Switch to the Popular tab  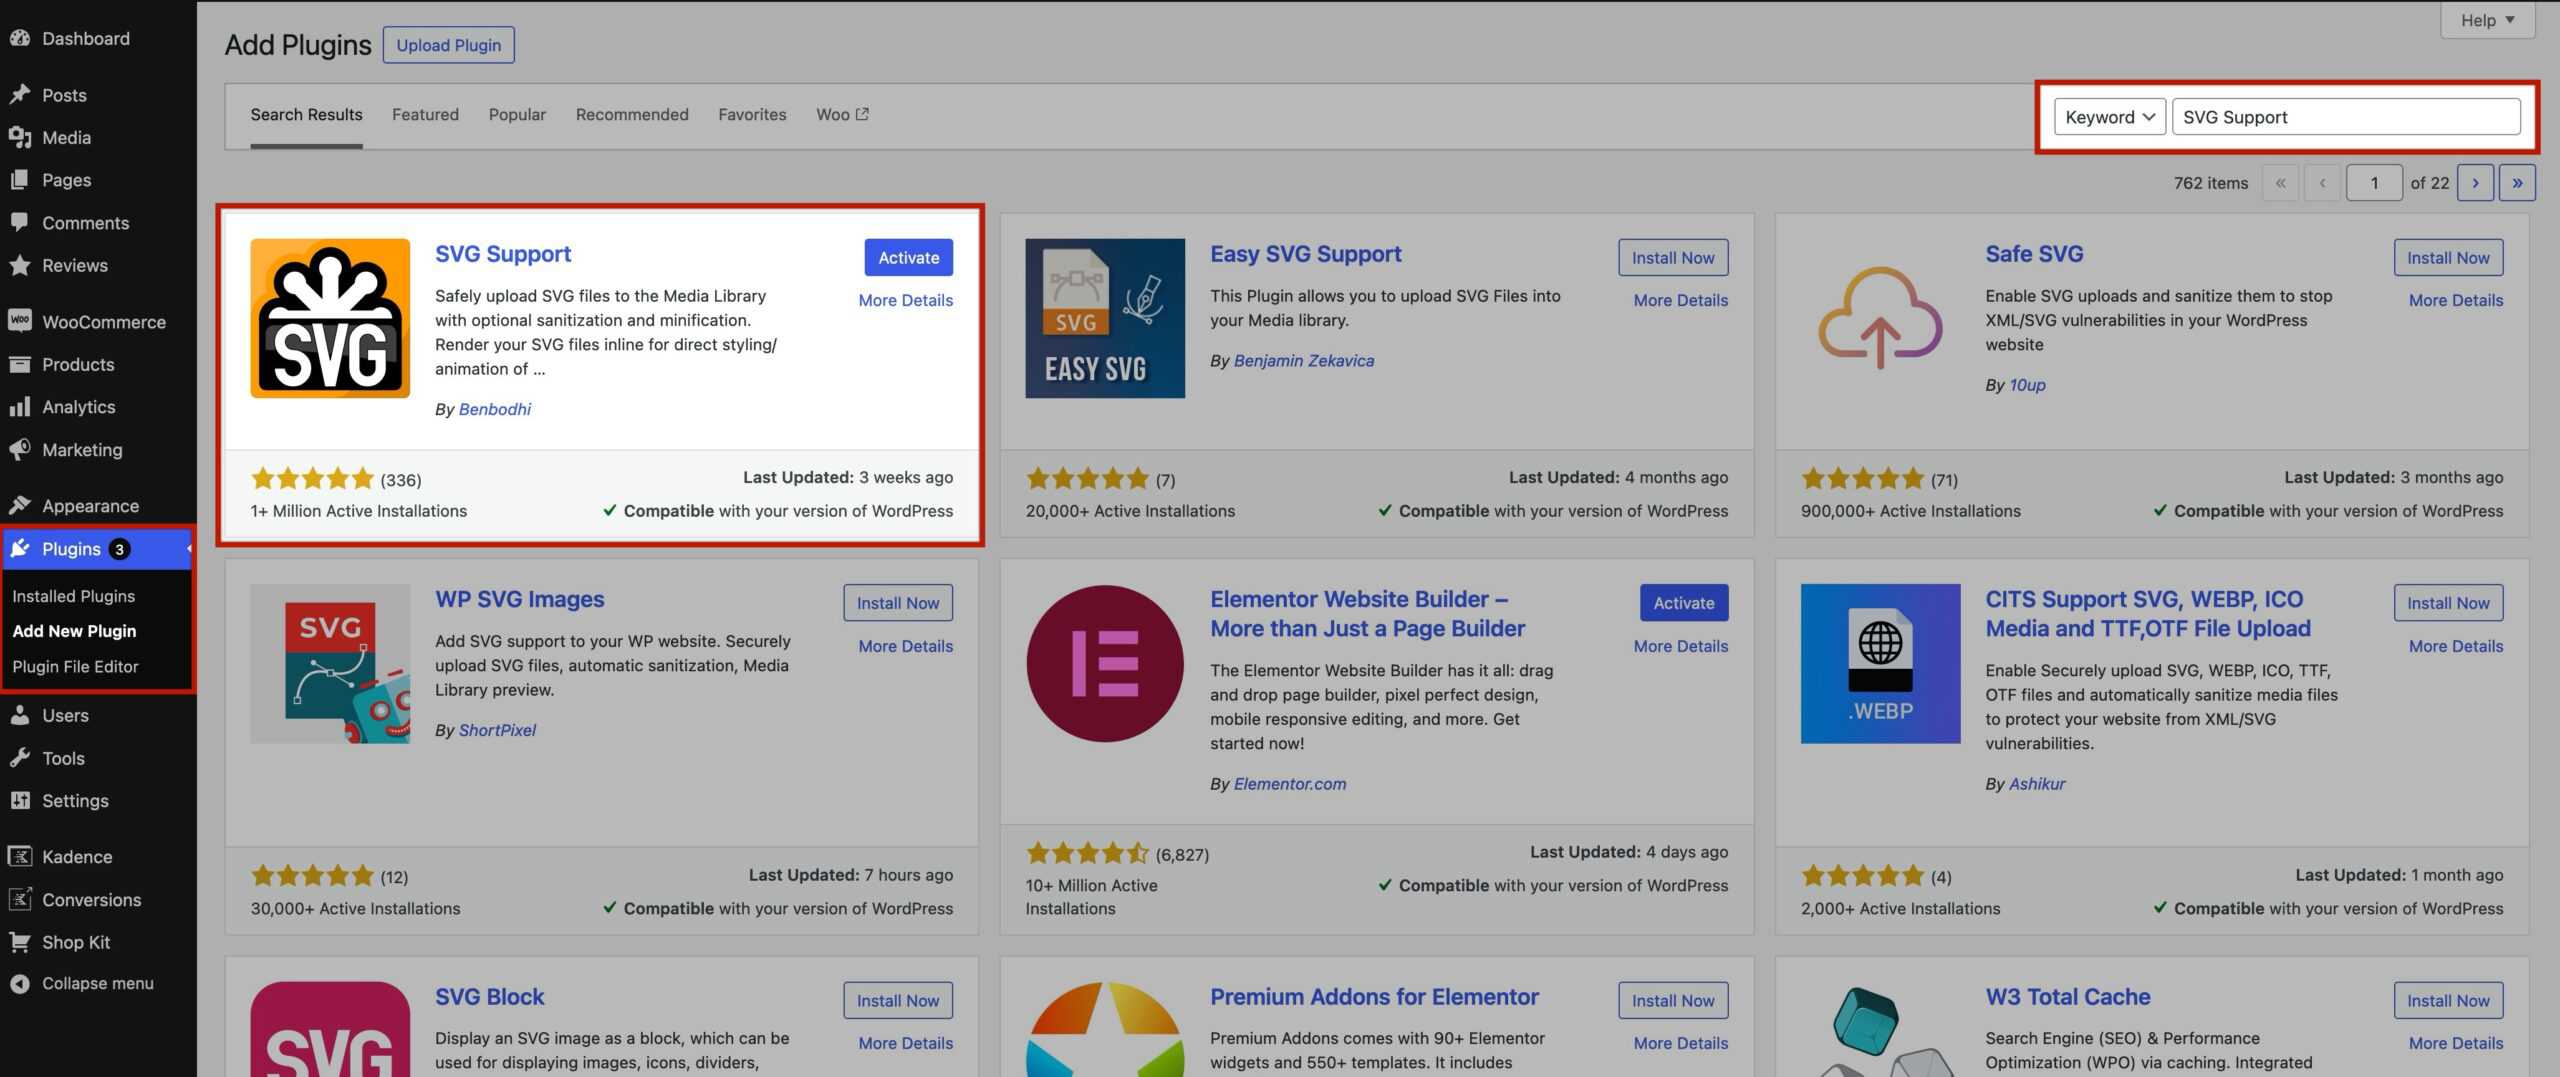(517, 114)
